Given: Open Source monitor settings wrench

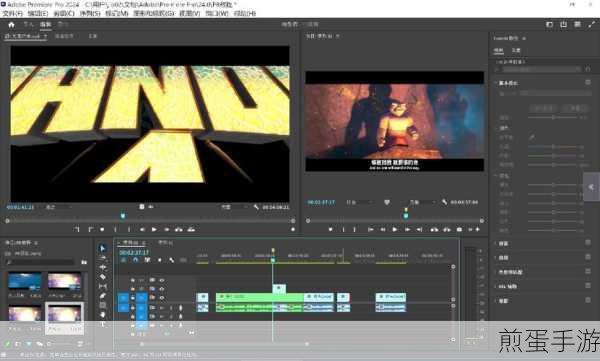Looking at the screenshot, I should click(x=256, y=207).
